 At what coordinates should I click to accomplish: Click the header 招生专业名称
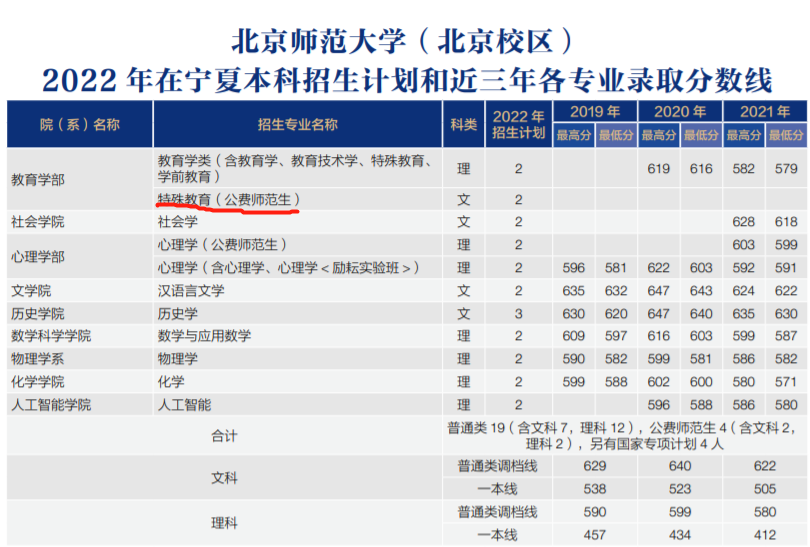298,124
